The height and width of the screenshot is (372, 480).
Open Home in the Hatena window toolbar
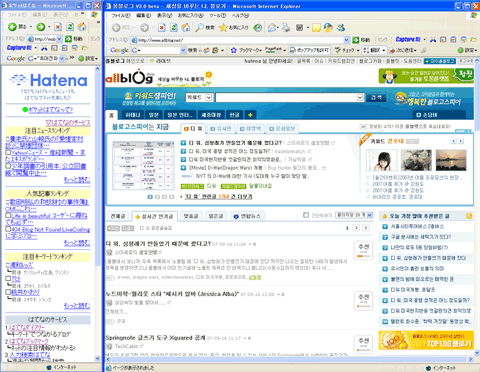(82, 27)
